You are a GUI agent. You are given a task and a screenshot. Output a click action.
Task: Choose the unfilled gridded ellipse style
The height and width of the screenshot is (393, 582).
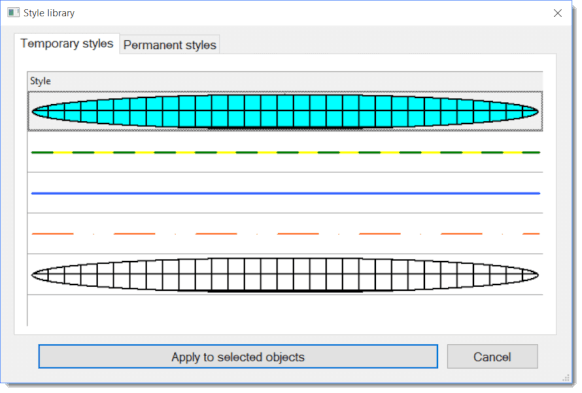[x=285, y=275]
